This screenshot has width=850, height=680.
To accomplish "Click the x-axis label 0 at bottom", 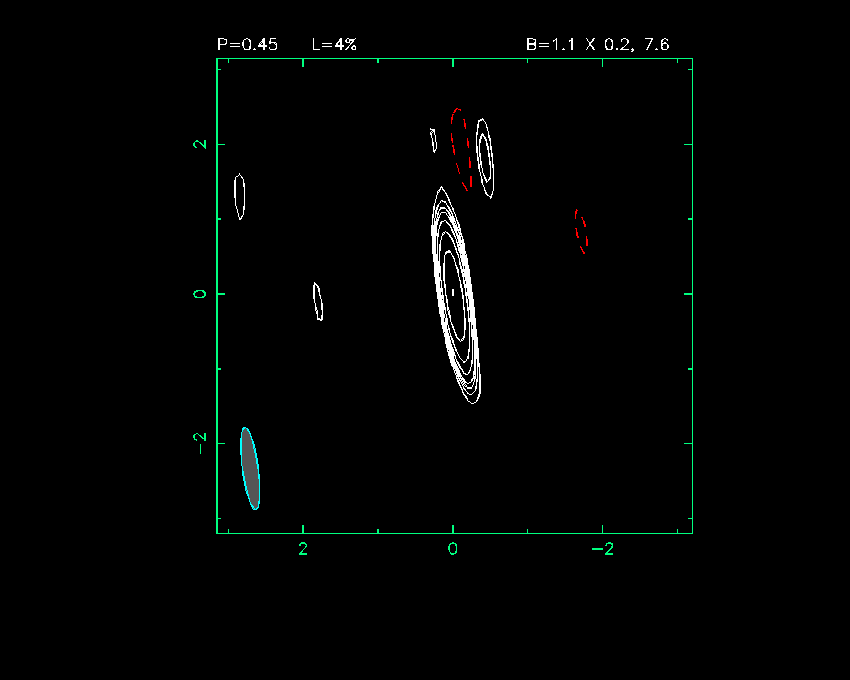I will 453,549.
